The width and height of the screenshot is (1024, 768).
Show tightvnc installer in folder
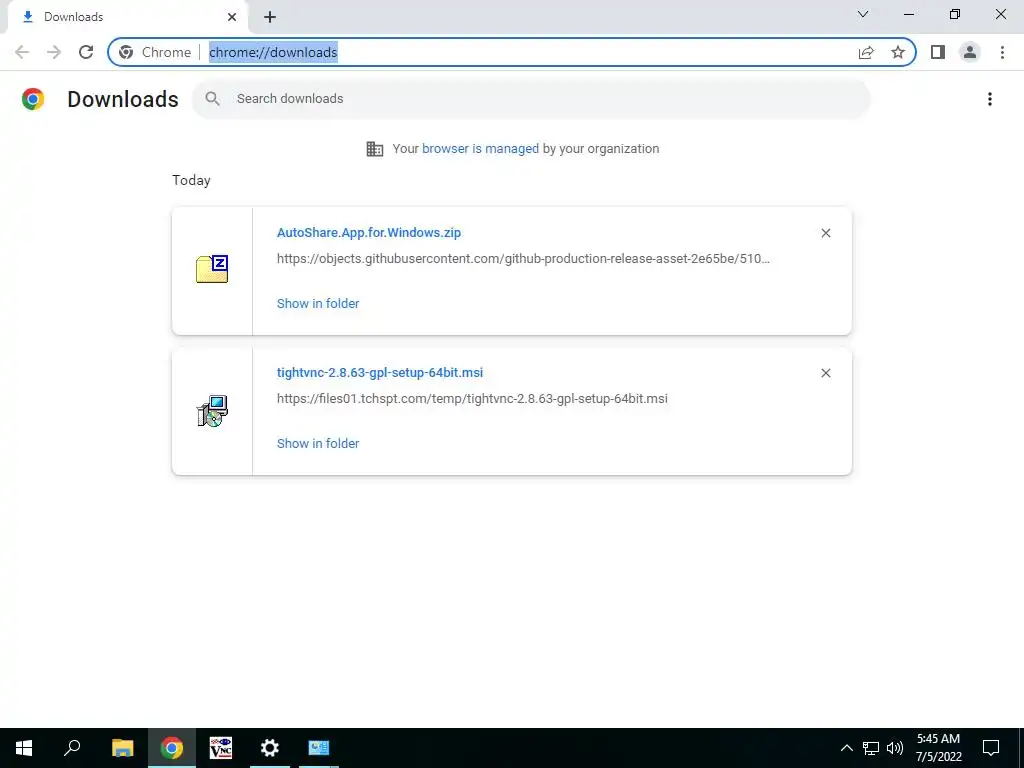318,443
